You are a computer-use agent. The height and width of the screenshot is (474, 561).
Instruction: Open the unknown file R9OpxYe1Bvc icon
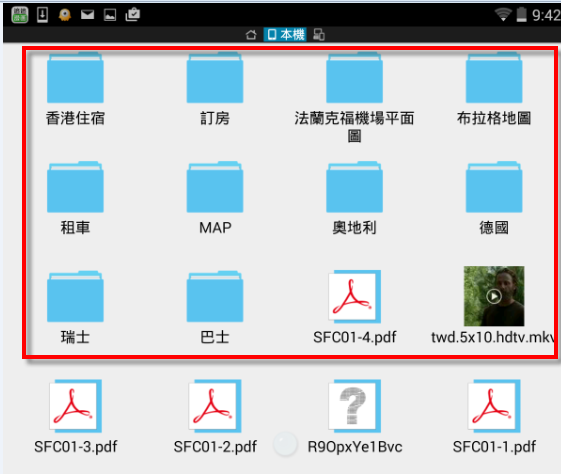pyautogui.click(x=354, y=406)
